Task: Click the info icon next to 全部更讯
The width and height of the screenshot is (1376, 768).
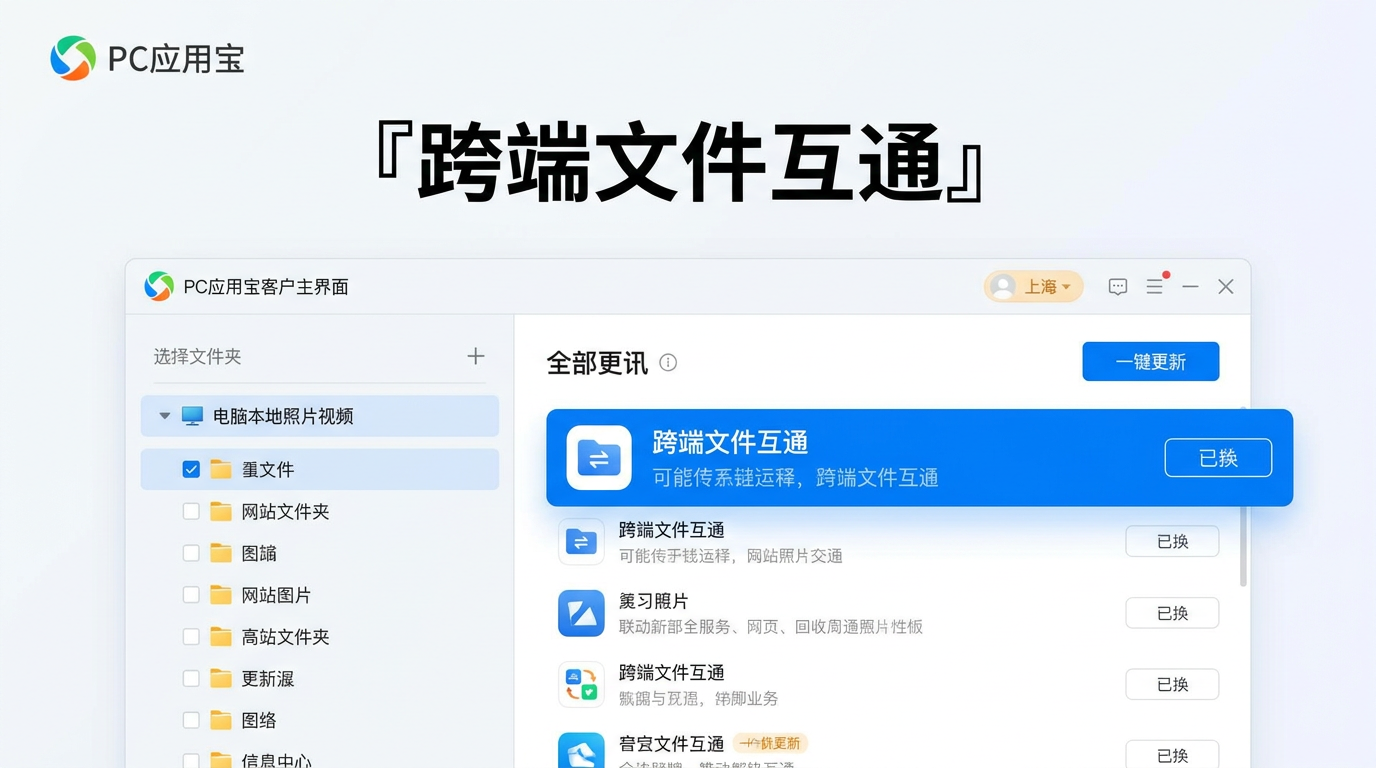Action: 668,363
